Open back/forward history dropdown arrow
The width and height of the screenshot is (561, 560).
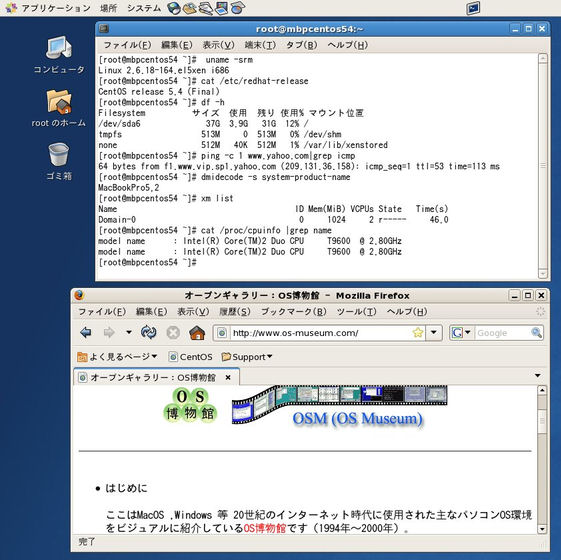tap(128, 332)
